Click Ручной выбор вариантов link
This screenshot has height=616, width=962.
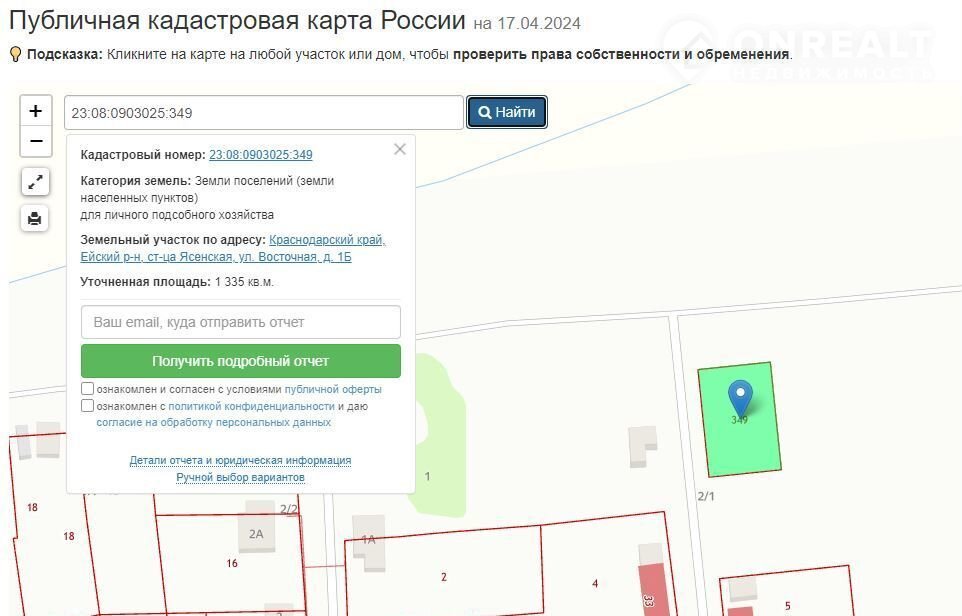pos(240,477)
